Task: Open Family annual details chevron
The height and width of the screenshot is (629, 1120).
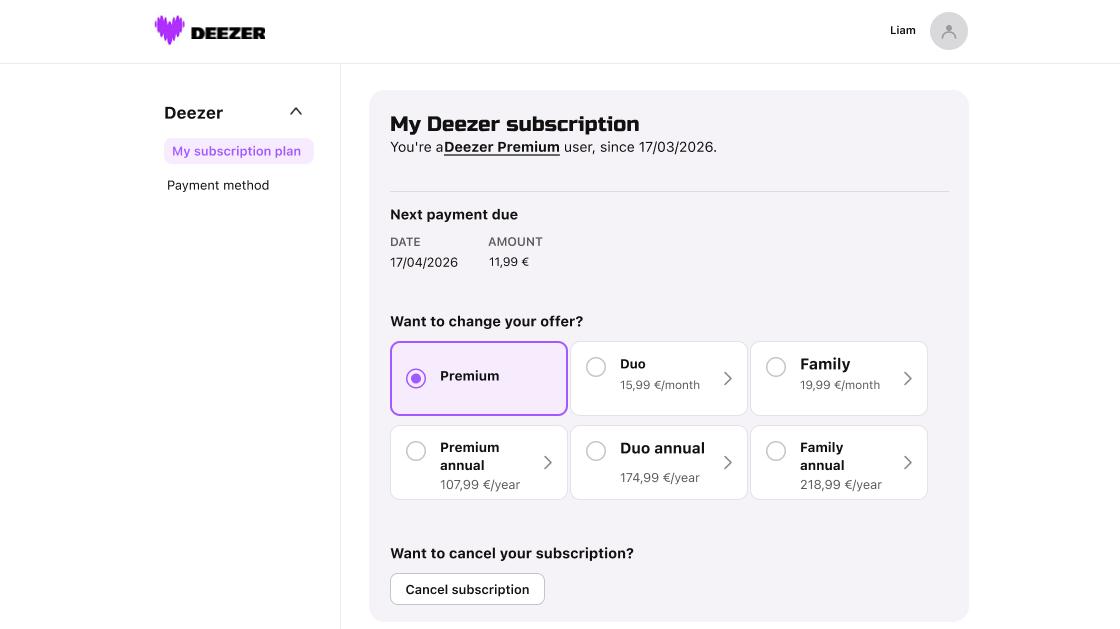Action: point(908,463)
